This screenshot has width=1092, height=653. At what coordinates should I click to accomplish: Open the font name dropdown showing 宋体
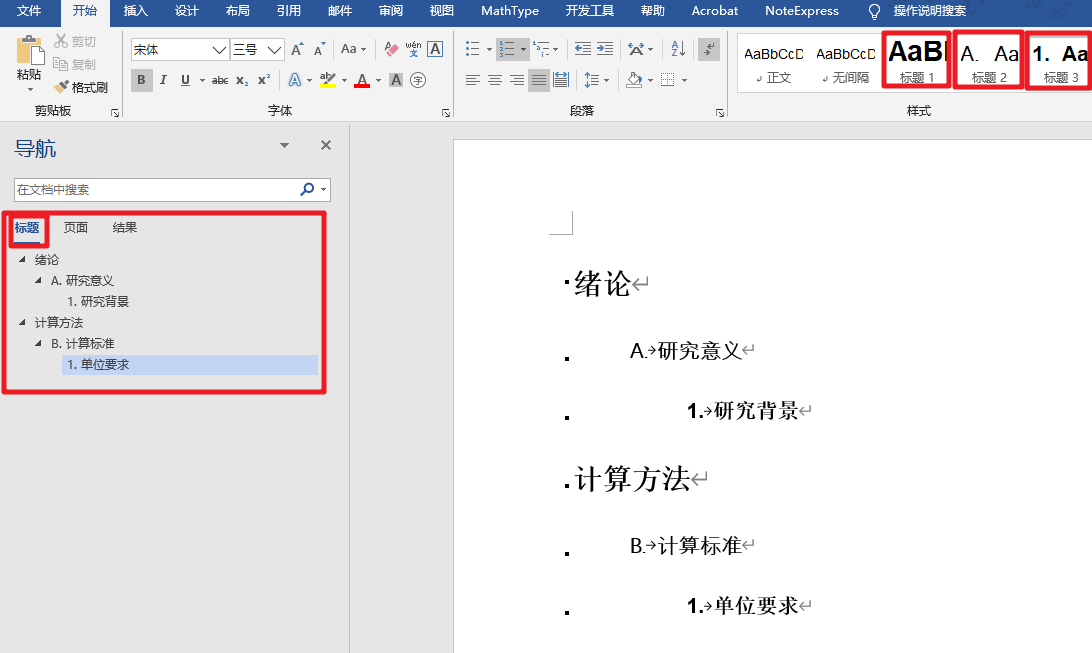click(178, 48)
